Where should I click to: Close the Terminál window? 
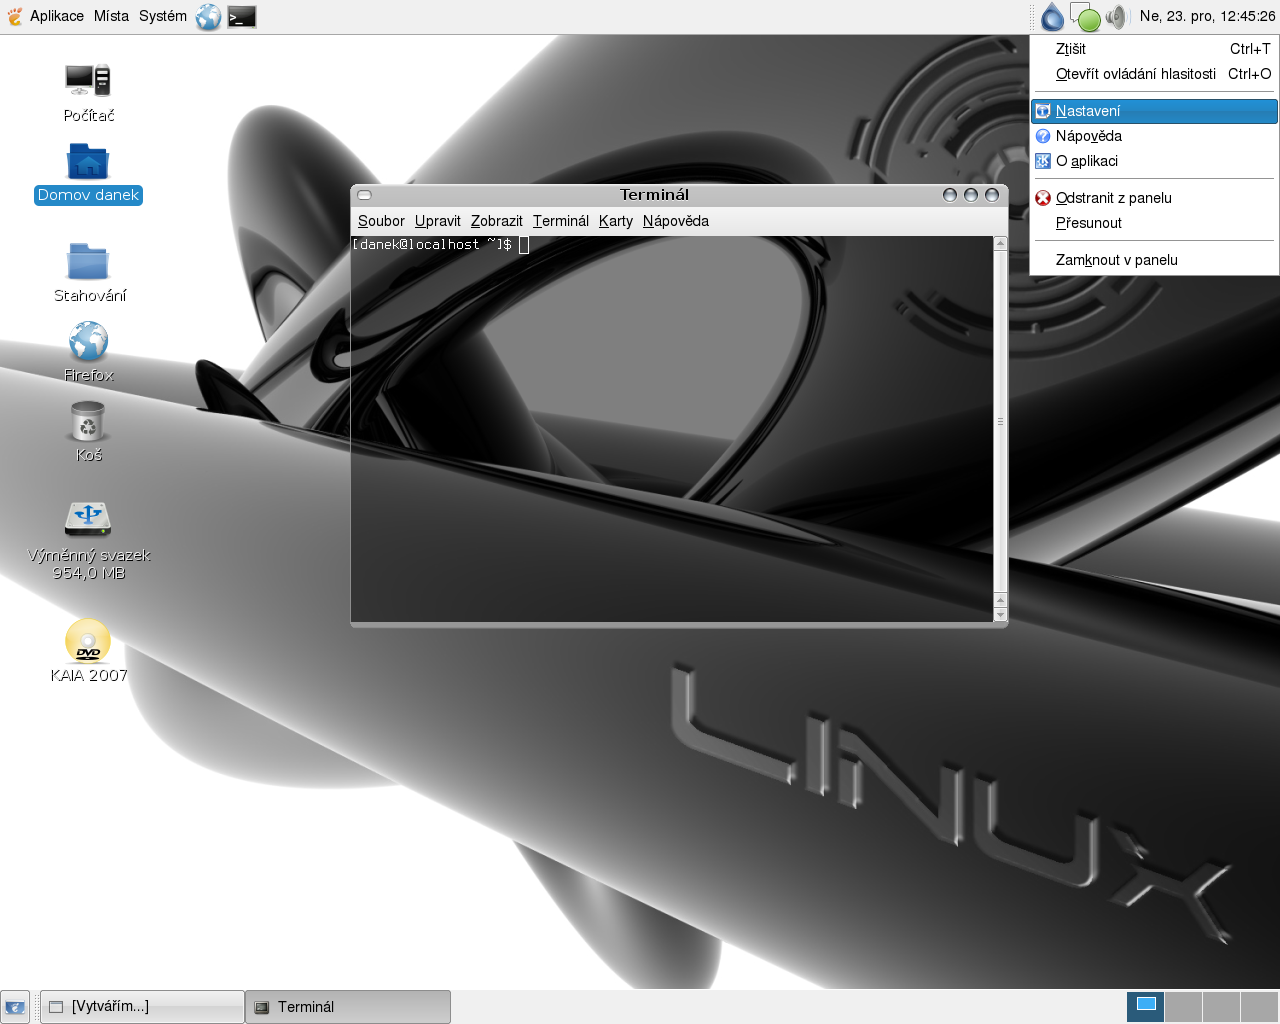click(992, 195)
